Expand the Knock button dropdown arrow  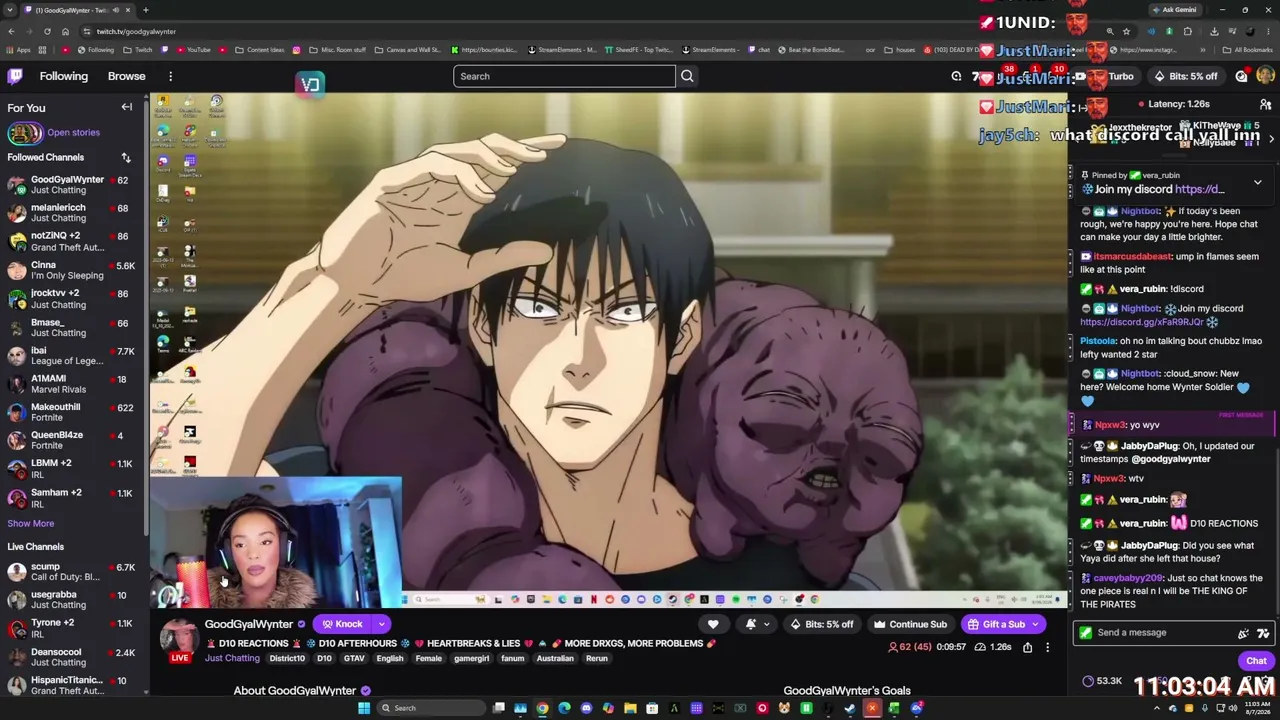[x=381, y=624]
